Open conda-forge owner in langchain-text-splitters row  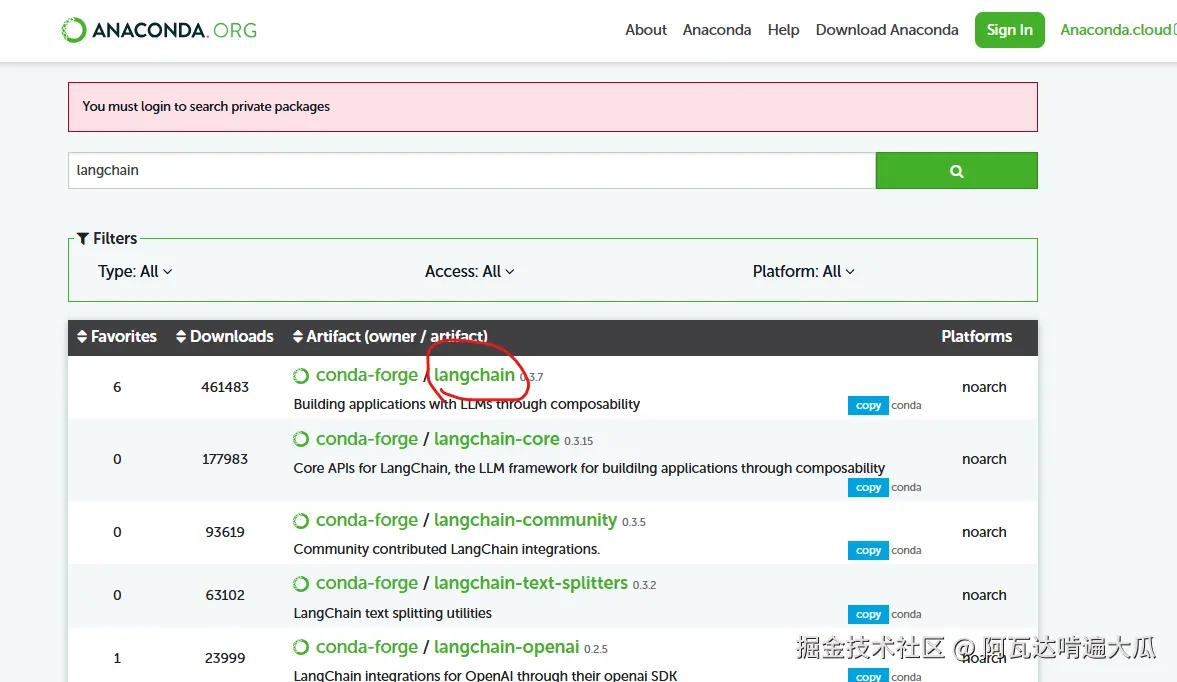(366, 583)
